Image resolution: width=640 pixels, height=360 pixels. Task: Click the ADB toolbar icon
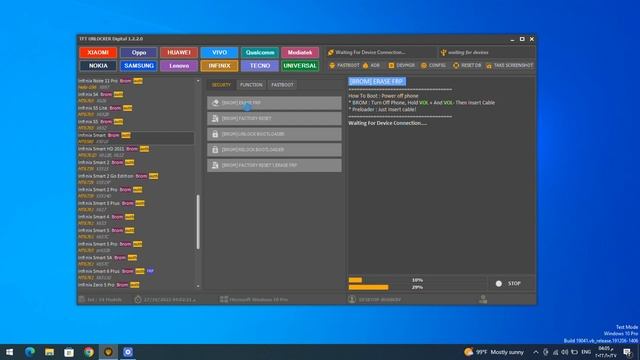coord(365,65)
